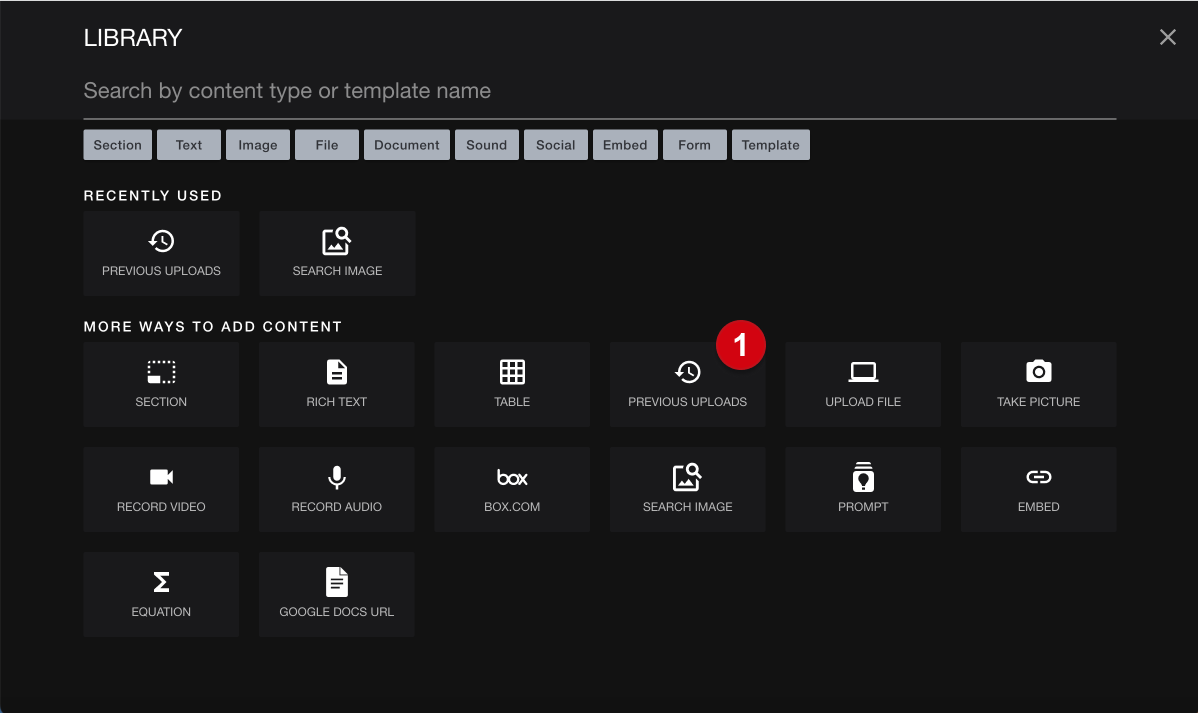Image resolution: width=1198 pixels, height=713 pixels.
Task: Filter library by Image tag
Action: [257, 145]
